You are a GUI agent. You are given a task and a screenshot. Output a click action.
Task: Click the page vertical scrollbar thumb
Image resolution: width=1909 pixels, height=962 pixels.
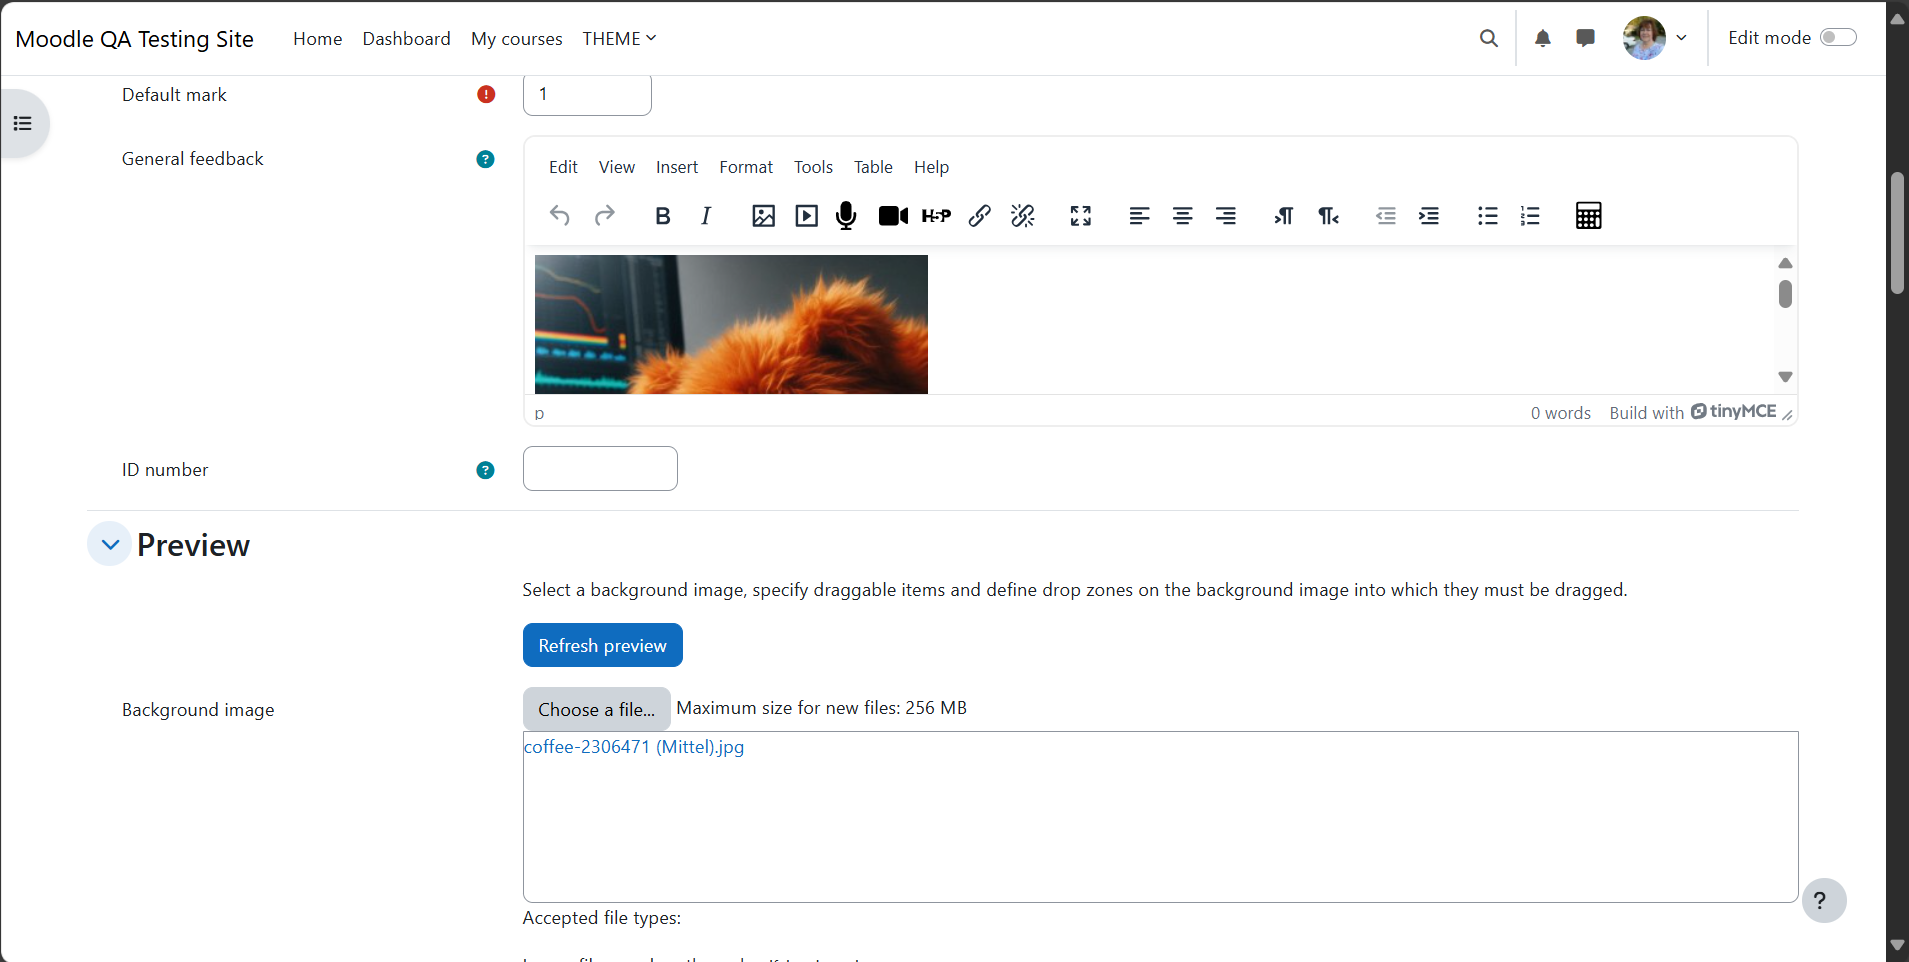click(1897, 233)
